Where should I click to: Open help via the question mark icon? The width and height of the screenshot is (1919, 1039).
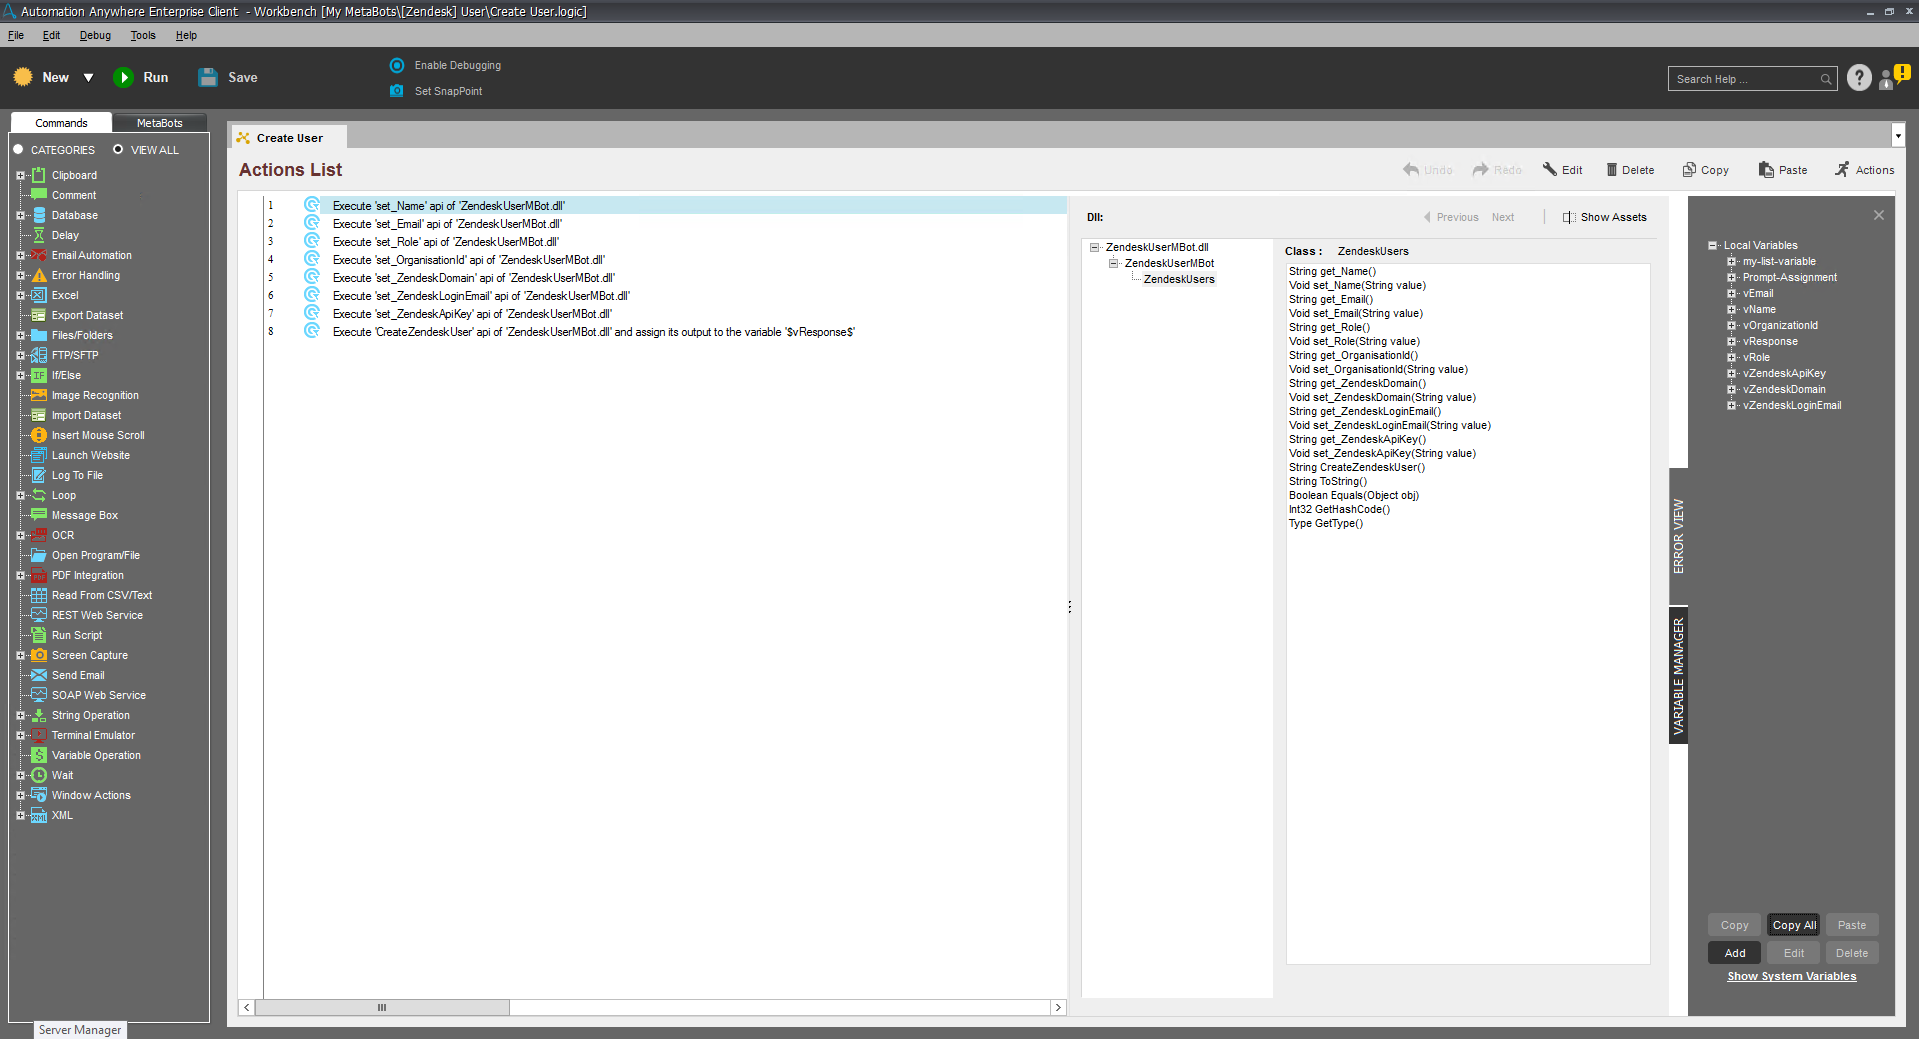click(x=1858, y=78)
